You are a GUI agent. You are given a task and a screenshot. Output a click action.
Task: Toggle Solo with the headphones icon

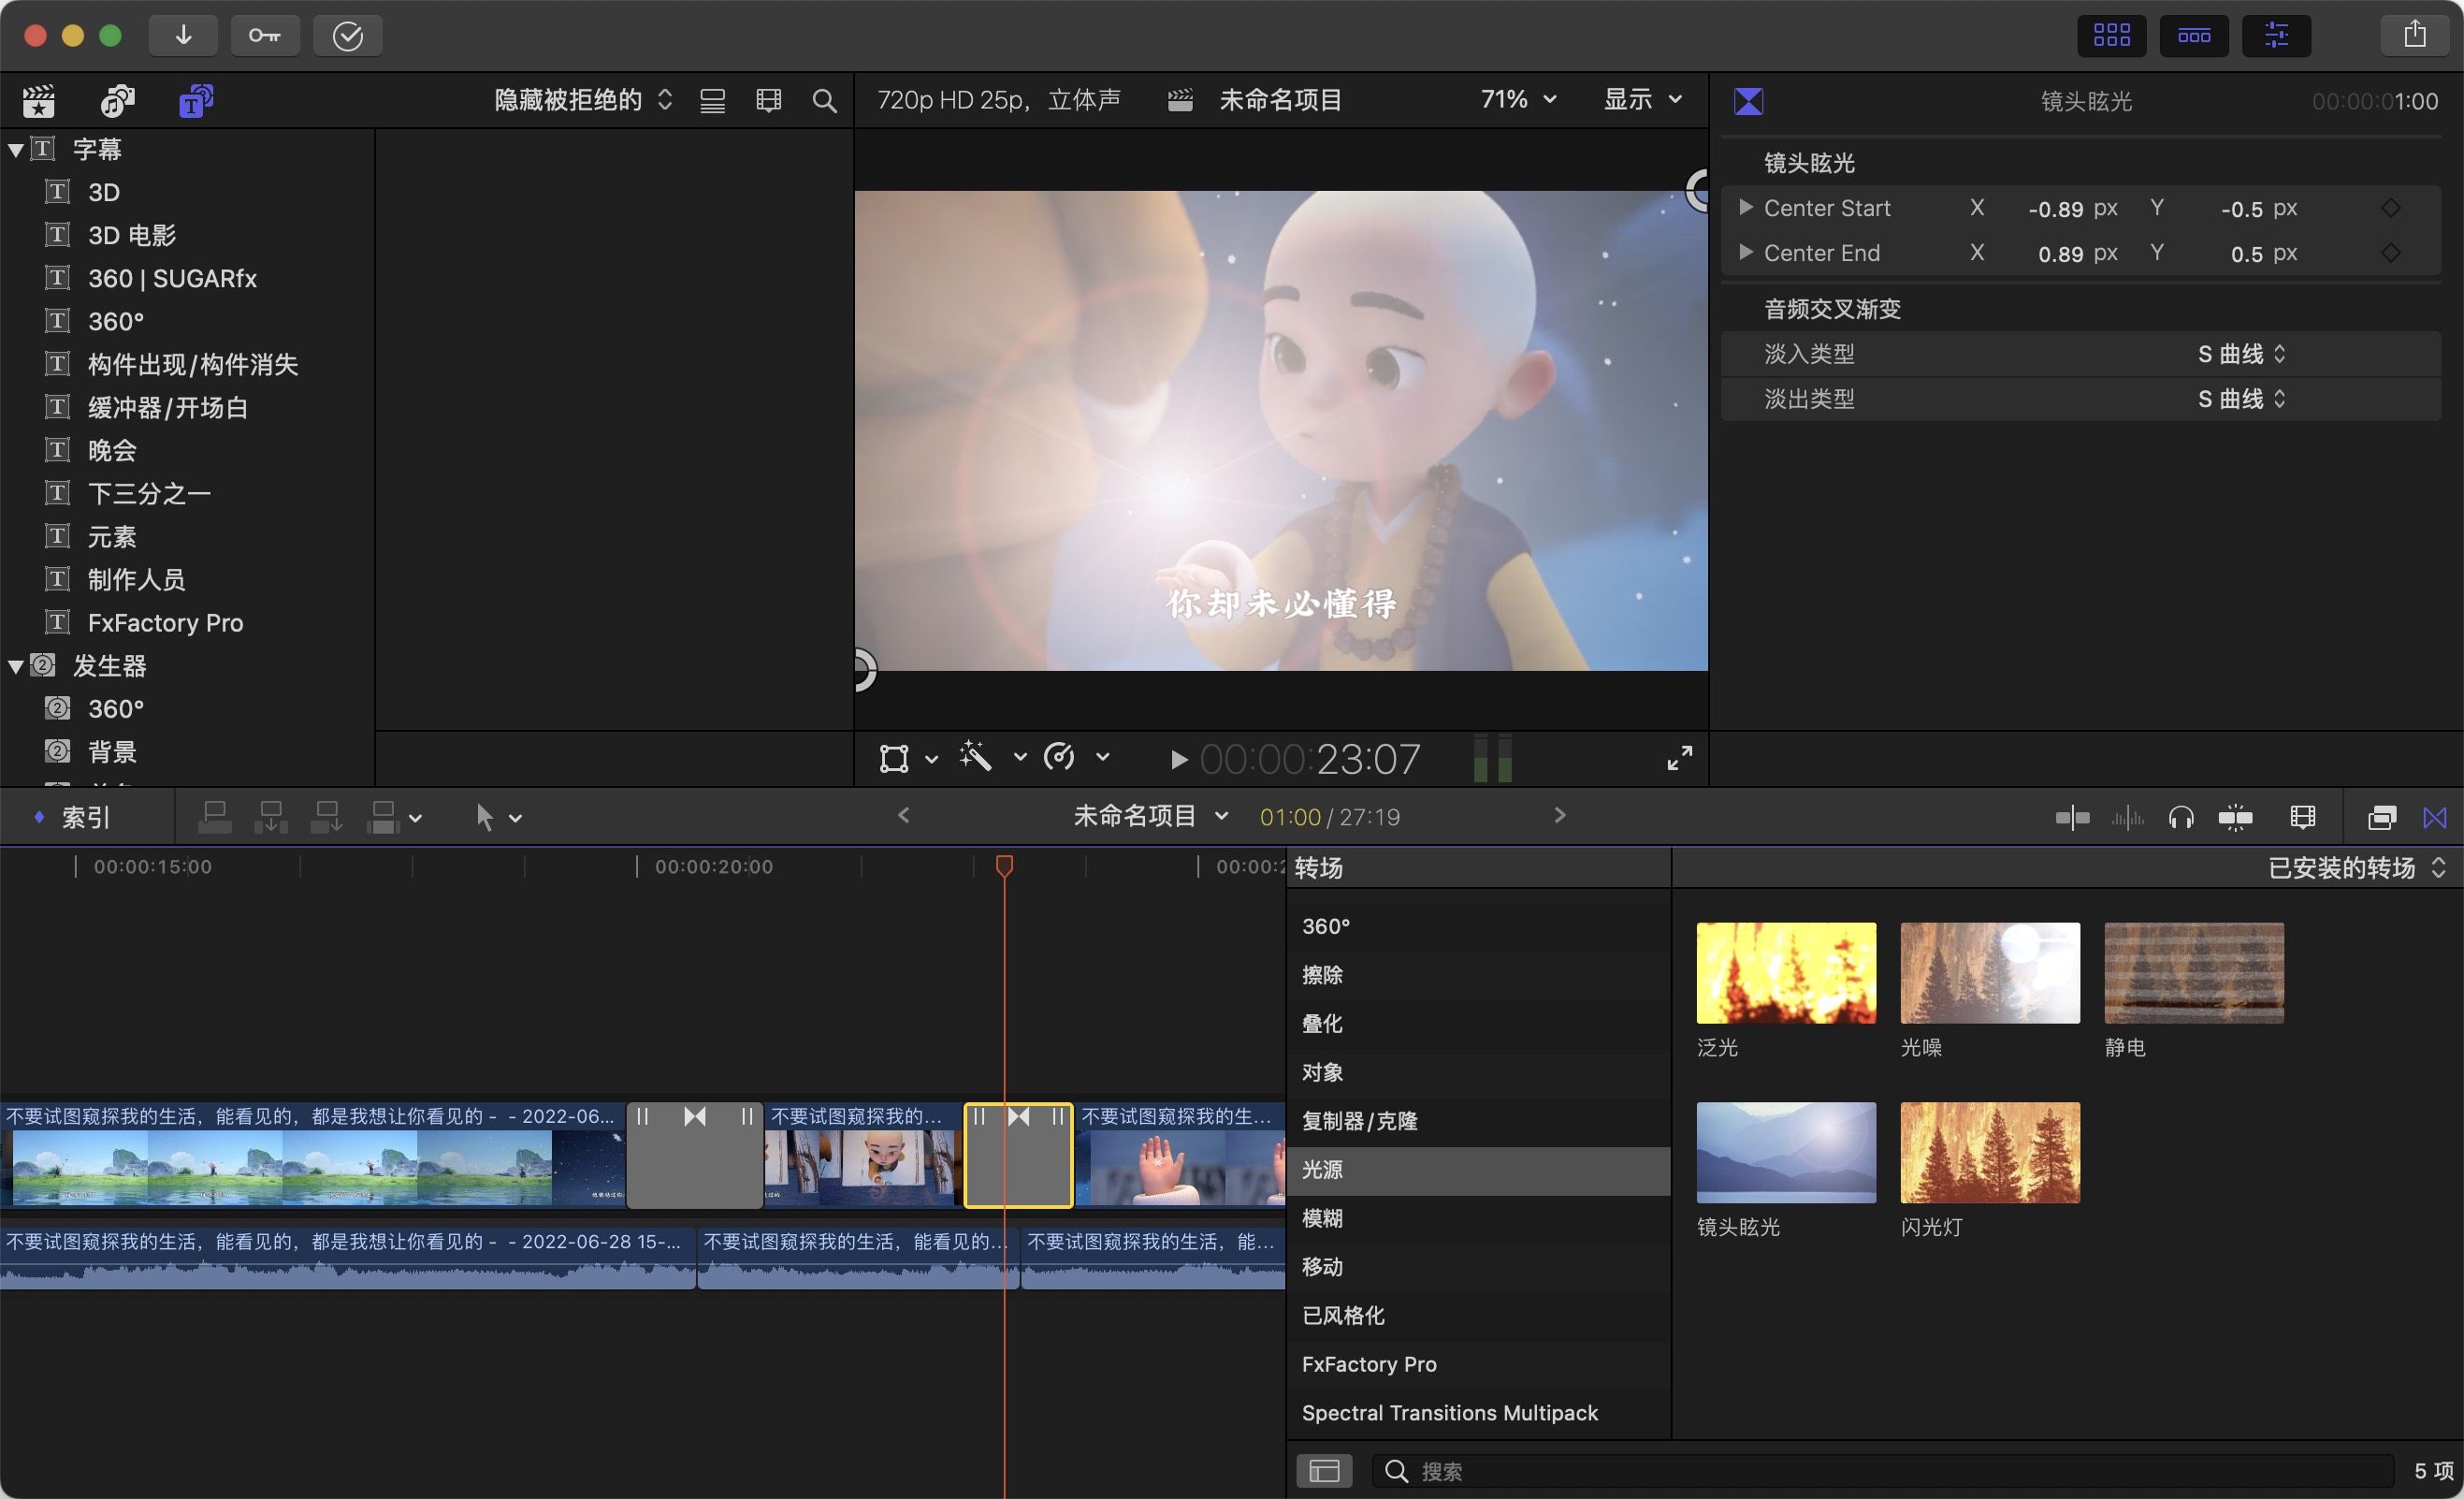pos(2181,817)
